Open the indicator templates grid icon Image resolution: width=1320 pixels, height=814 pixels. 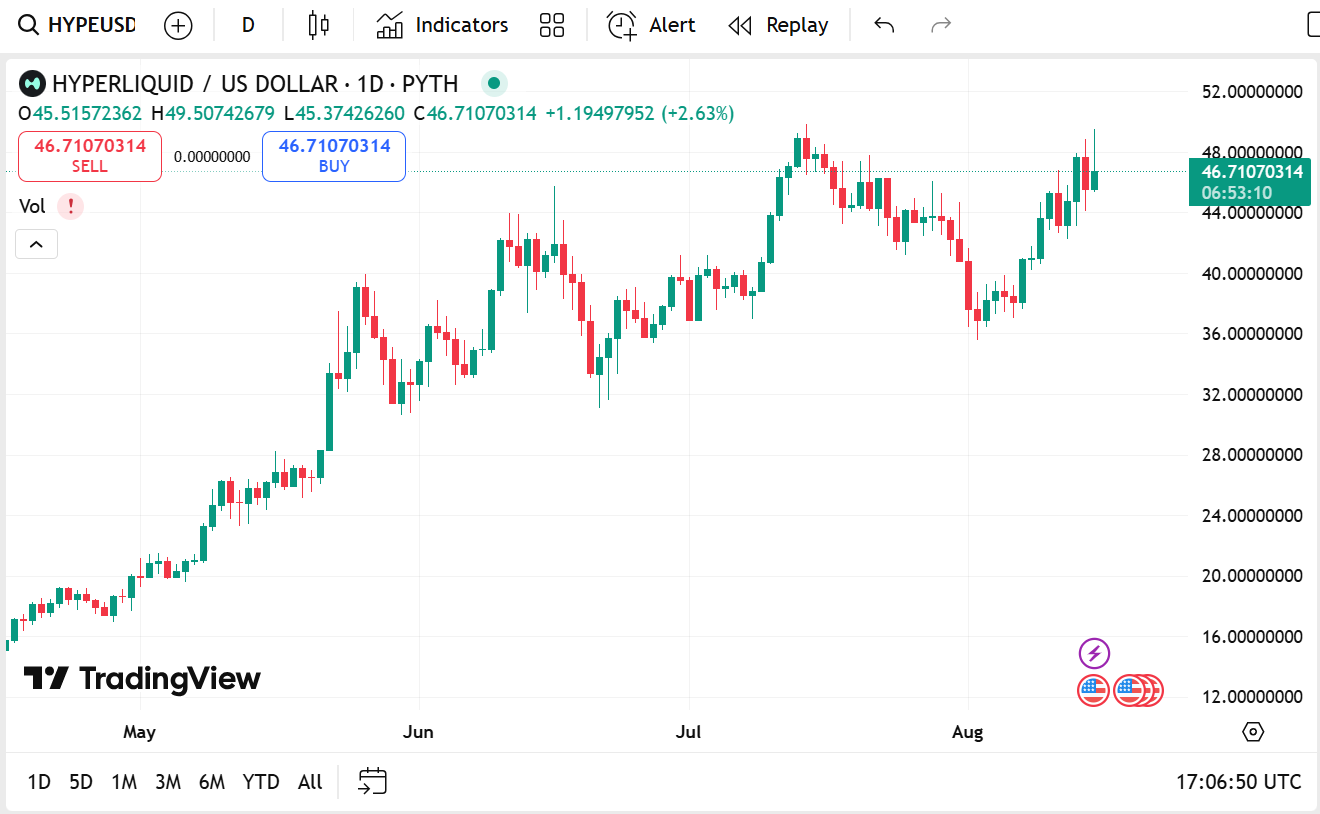551,25
